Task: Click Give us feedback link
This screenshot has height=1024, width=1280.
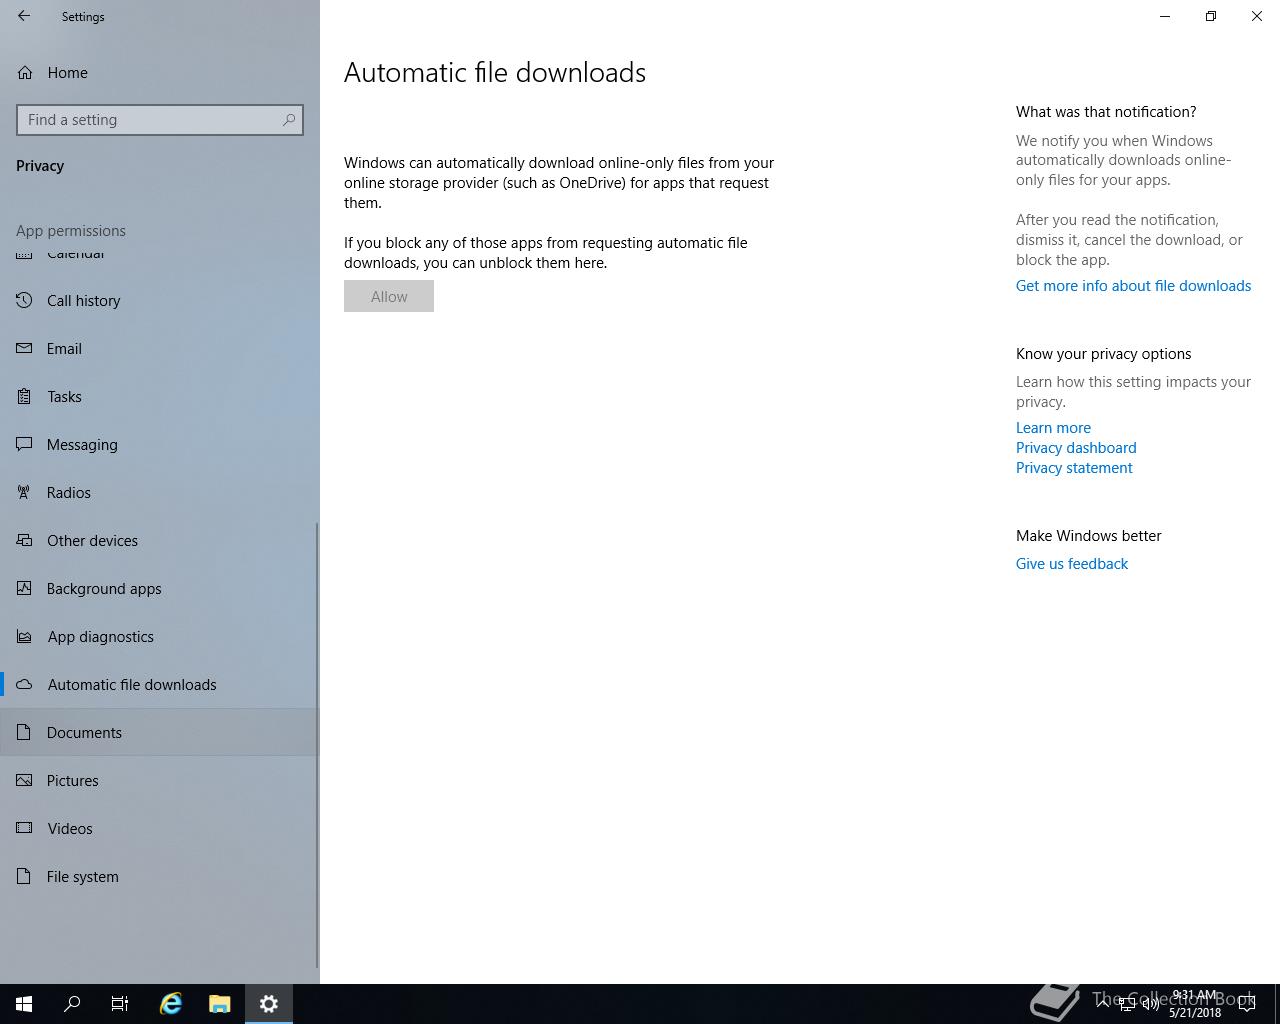Action: coord(1071,564)
